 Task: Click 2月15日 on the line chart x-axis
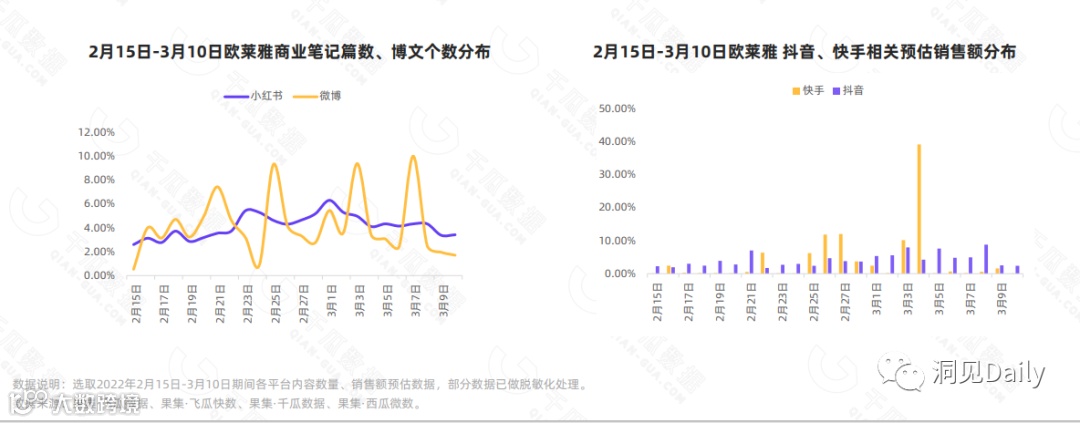point(136,302)
